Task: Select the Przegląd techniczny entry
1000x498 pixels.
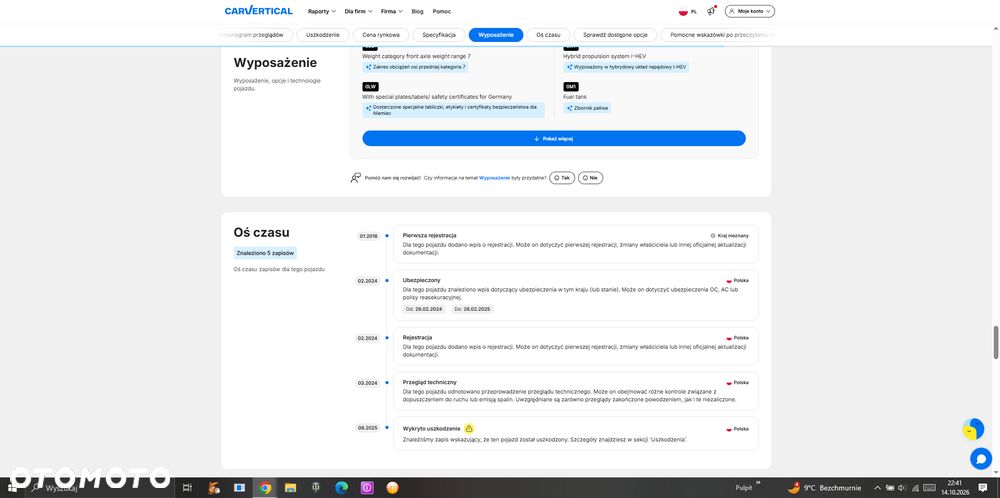Action: (576, 391)
